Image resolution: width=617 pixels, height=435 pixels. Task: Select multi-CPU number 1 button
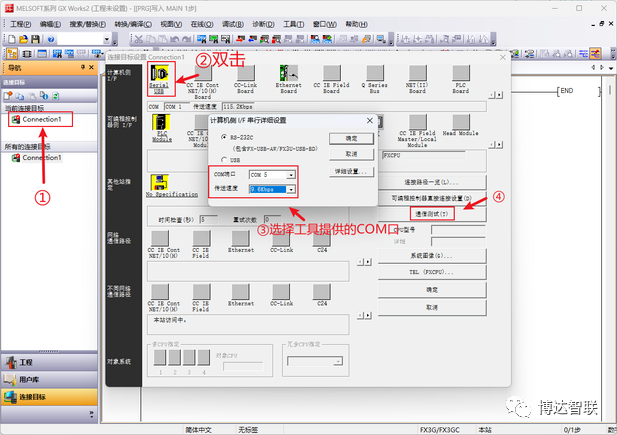tap(160, 357)
